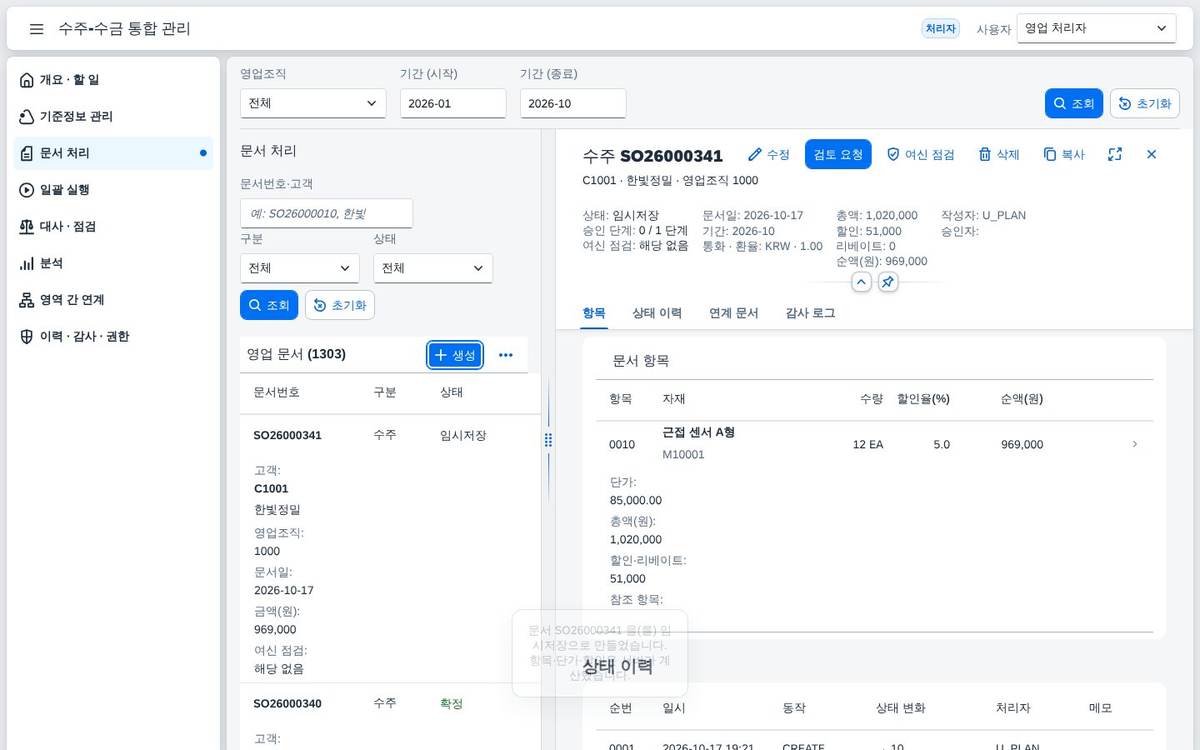Open 대사 · 점검 sidebar item
This screenshot has height=750, width=1200.
click(x=115, y=227)
